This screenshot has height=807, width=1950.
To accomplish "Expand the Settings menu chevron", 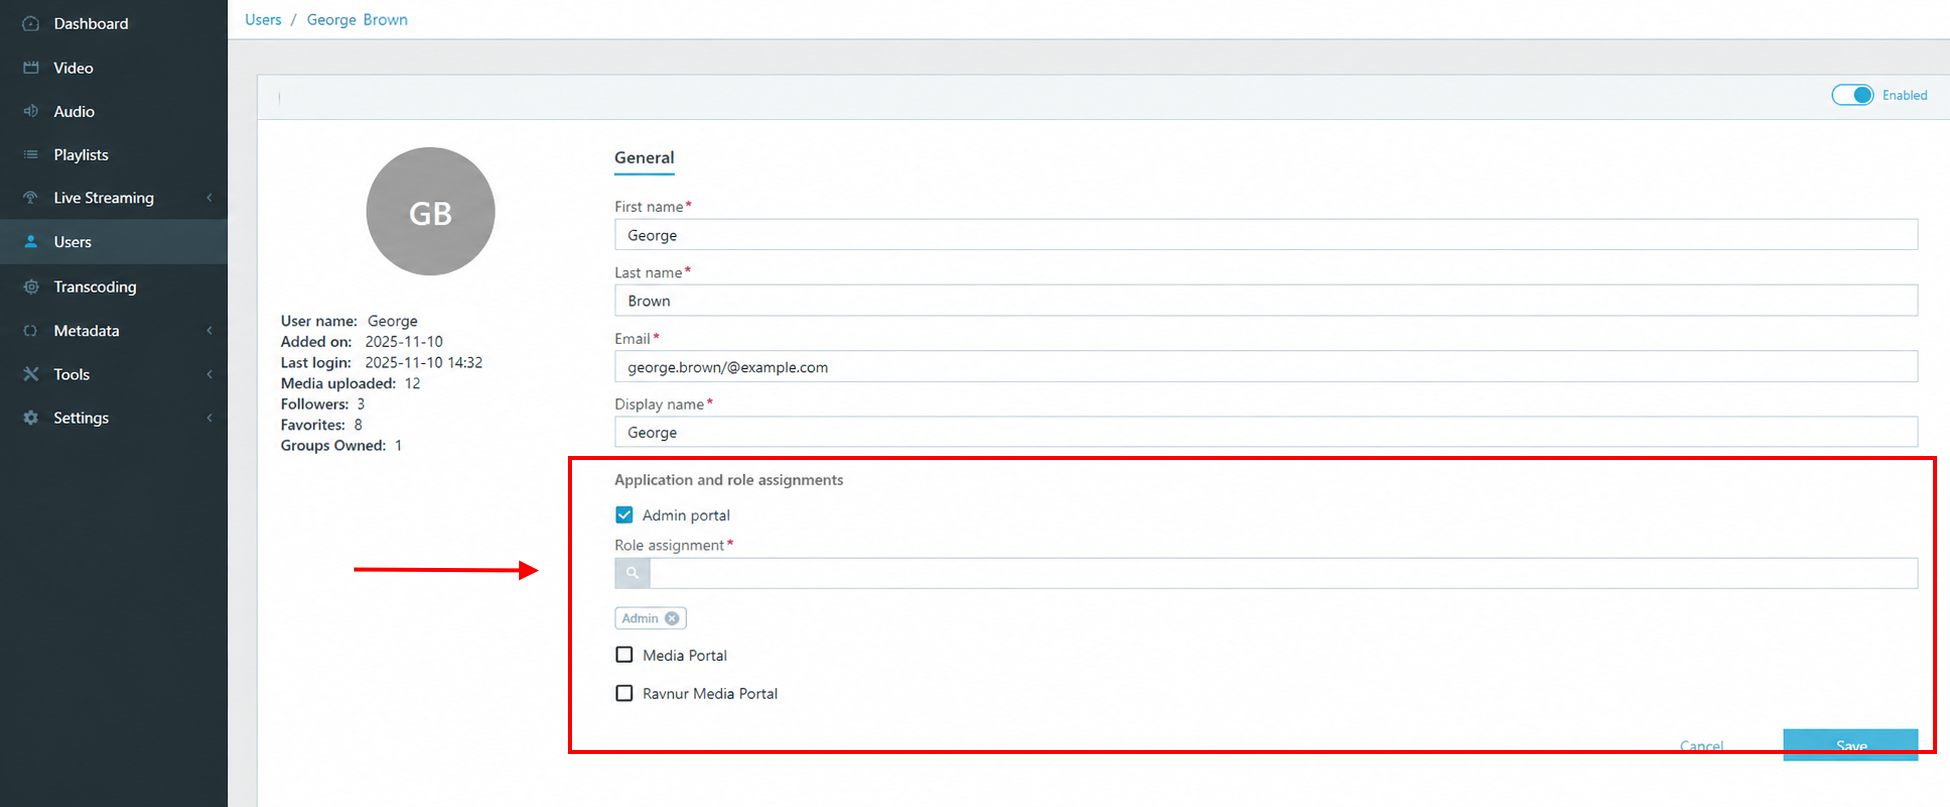I will click(209, 417).
